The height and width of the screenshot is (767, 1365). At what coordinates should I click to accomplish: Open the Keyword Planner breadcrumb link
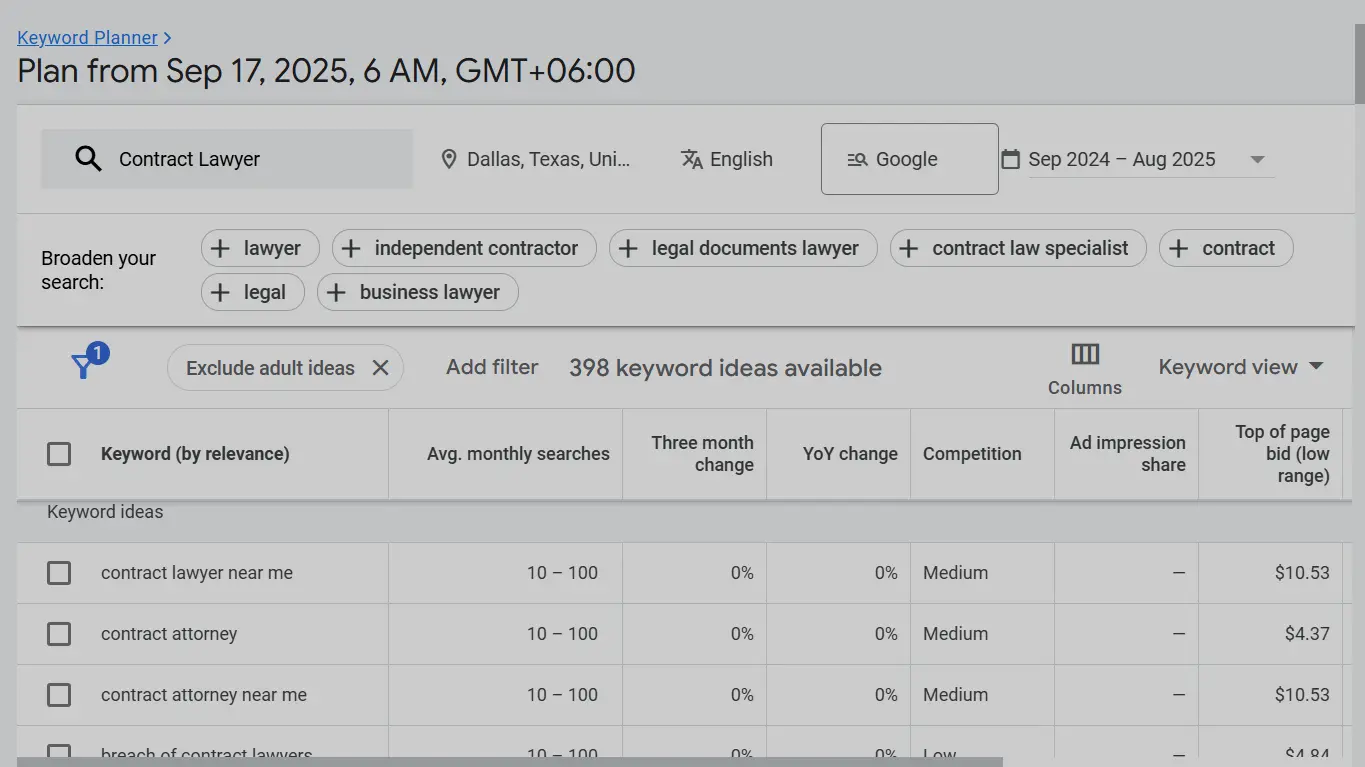pos(87,37)
